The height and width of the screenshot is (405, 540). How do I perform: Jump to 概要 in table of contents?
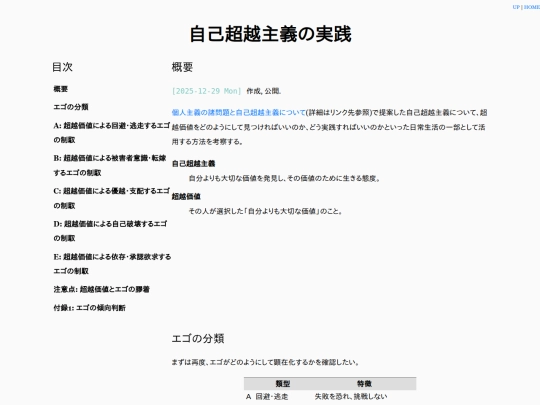(x=61, y=89)
